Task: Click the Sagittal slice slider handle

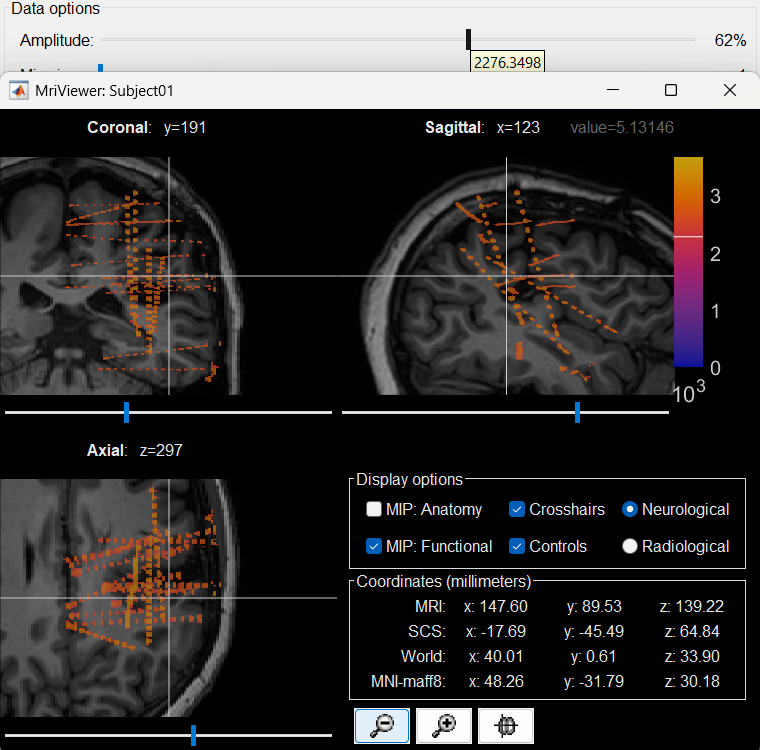Action: (x=577, y=411)
